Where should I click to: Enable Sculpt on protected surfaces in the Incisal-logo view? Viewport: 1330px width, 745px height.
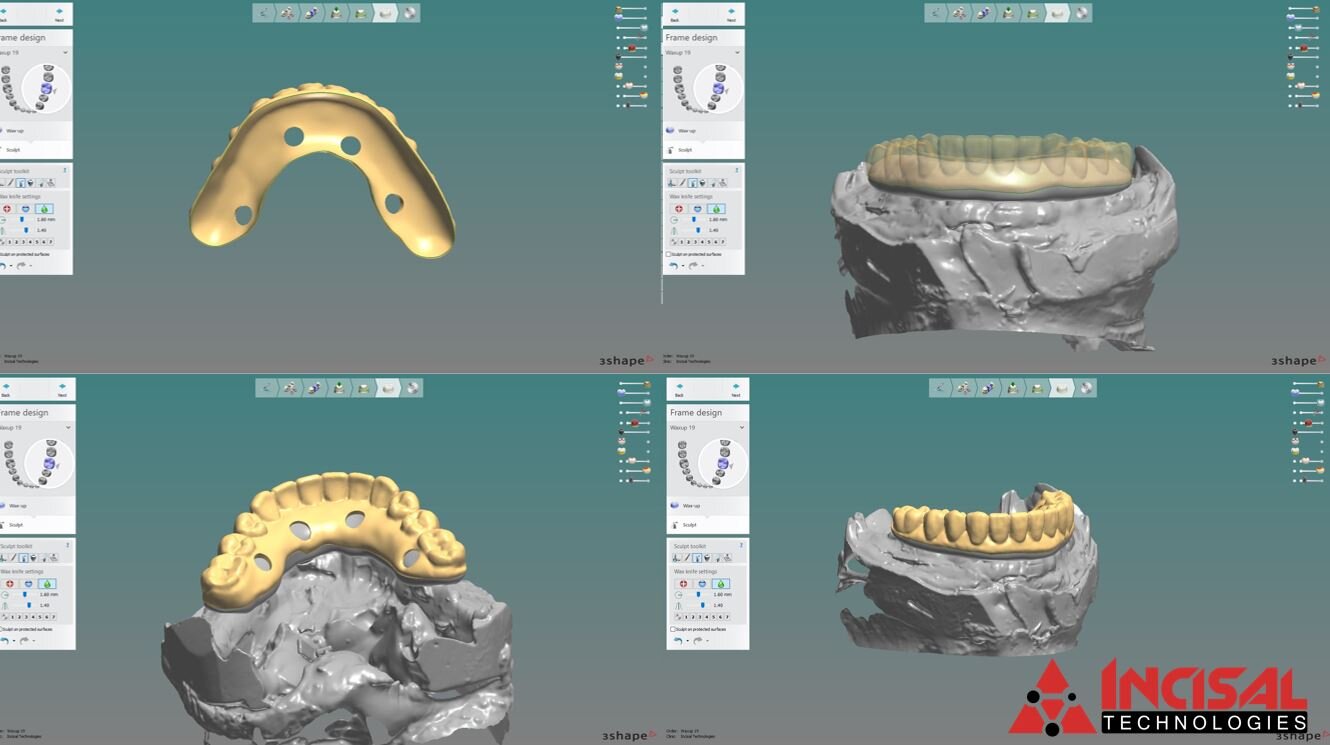(672, 629)
